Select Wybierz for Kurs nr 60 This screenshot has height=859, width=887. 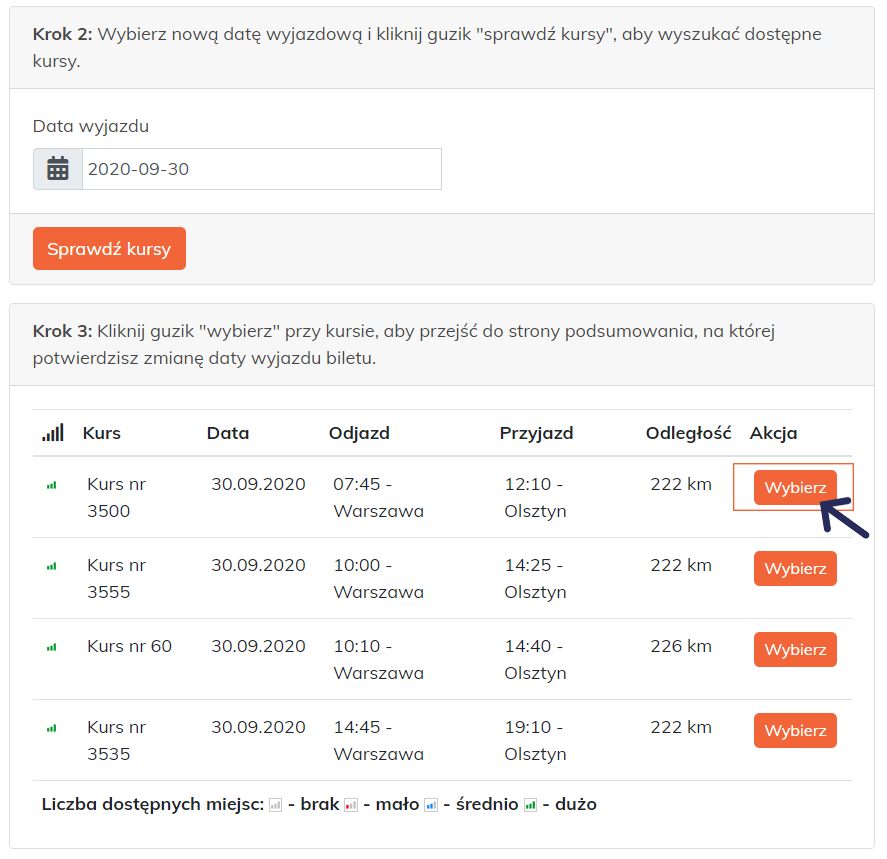point(795,649)
